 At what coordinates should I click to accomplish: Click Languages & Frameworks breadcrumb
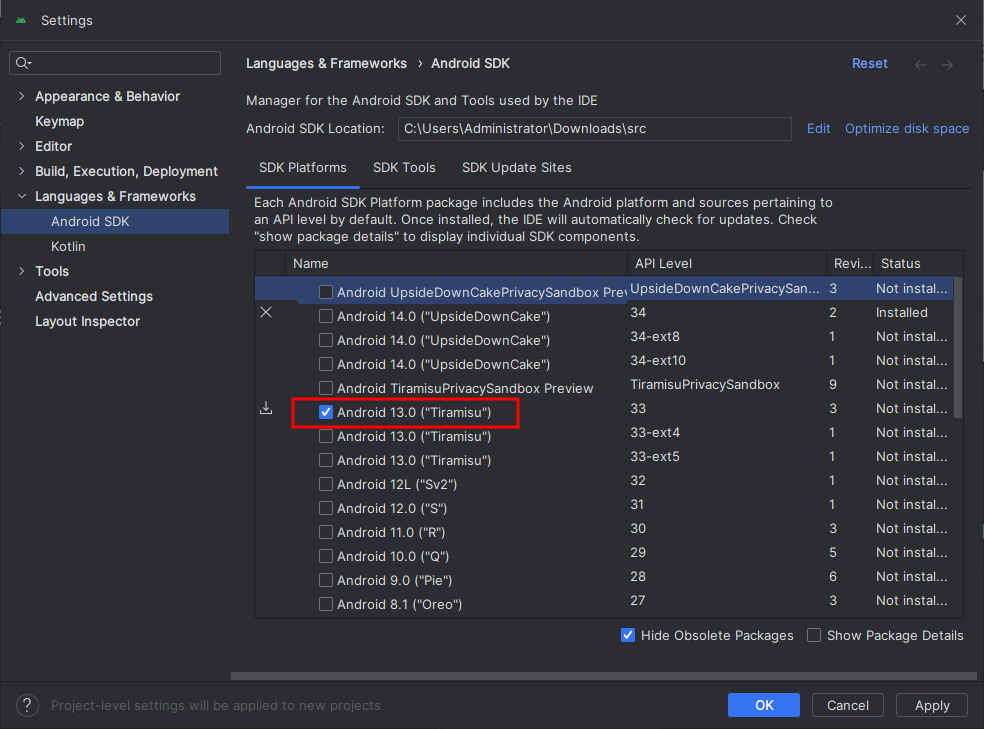326,63
